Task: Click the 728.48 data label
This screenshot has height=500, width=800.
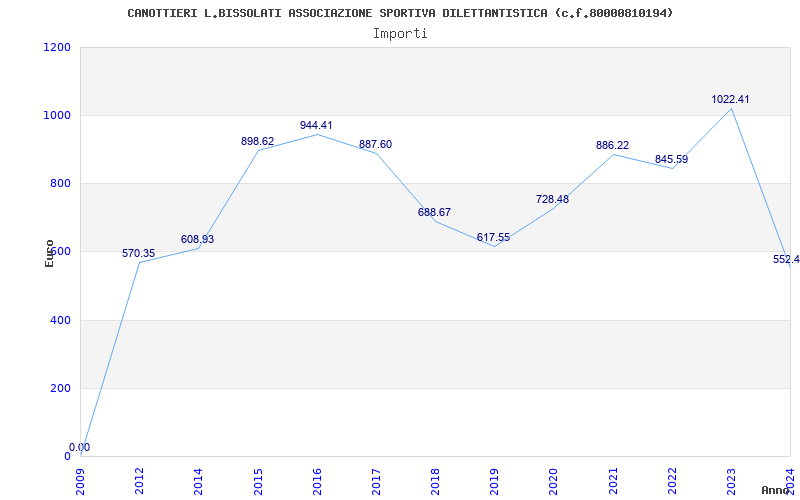Action: tap(552, 199)
